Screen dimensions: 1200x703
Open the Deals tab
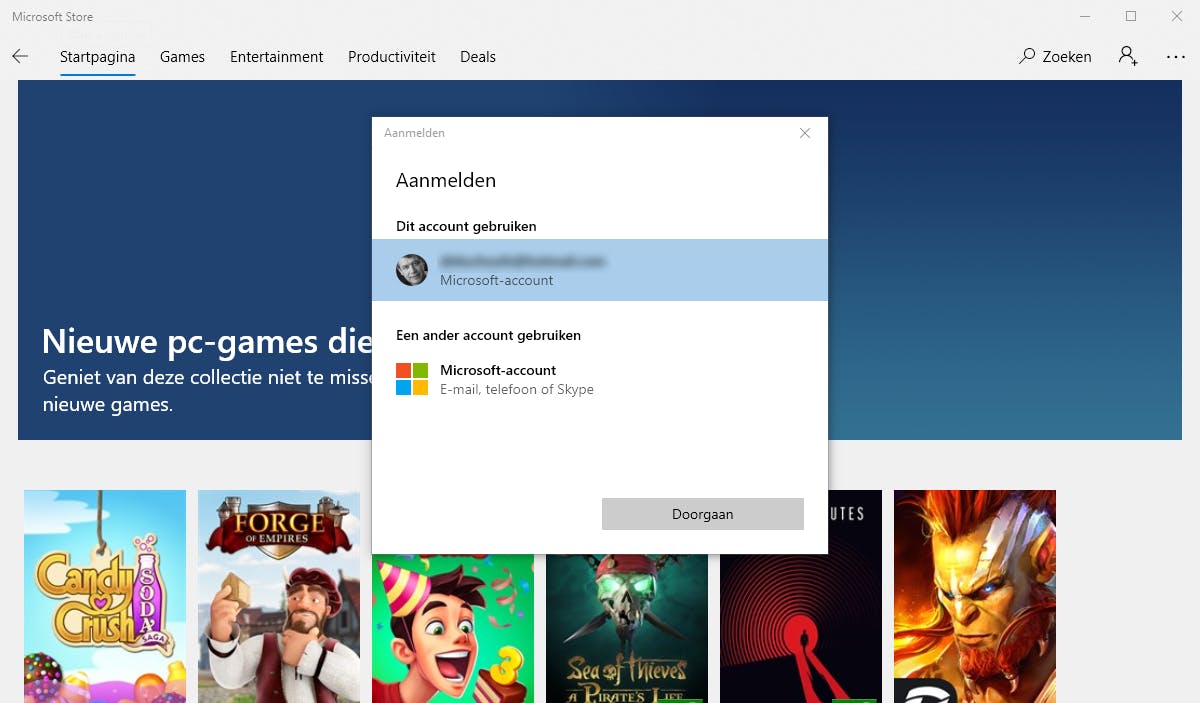coord(478,57)
